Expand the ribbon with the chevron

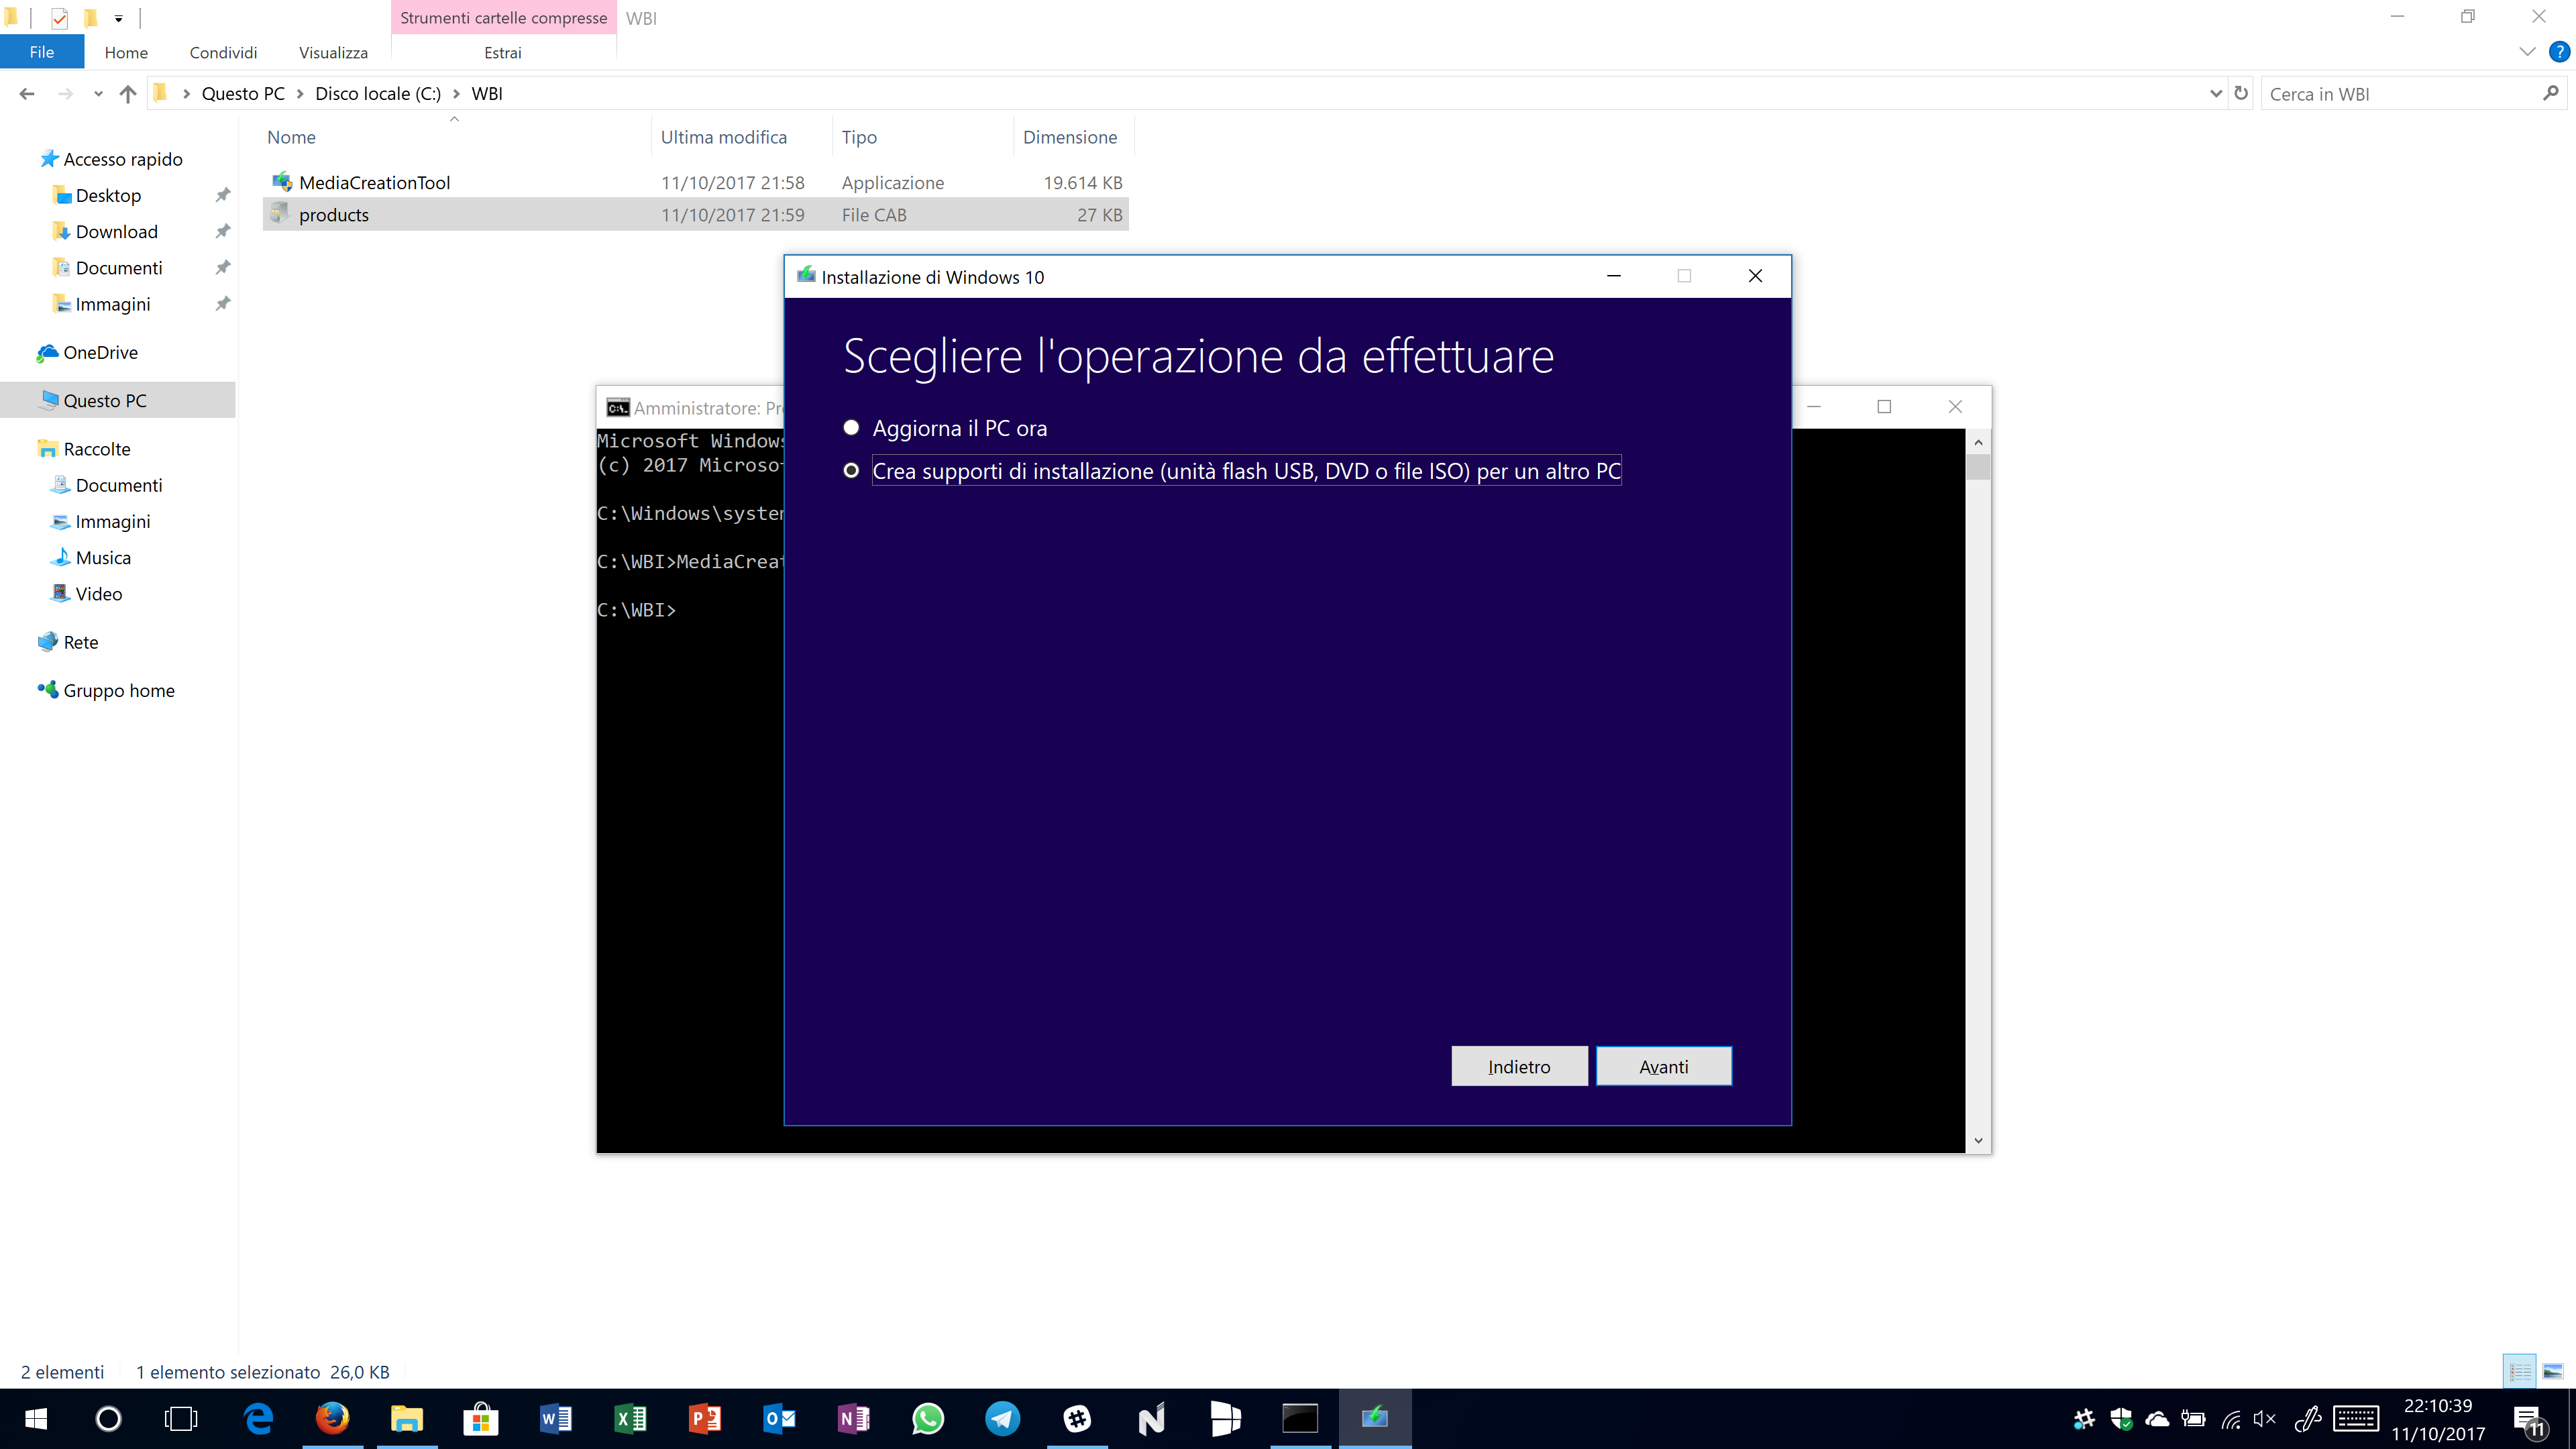click(2527, 52)
